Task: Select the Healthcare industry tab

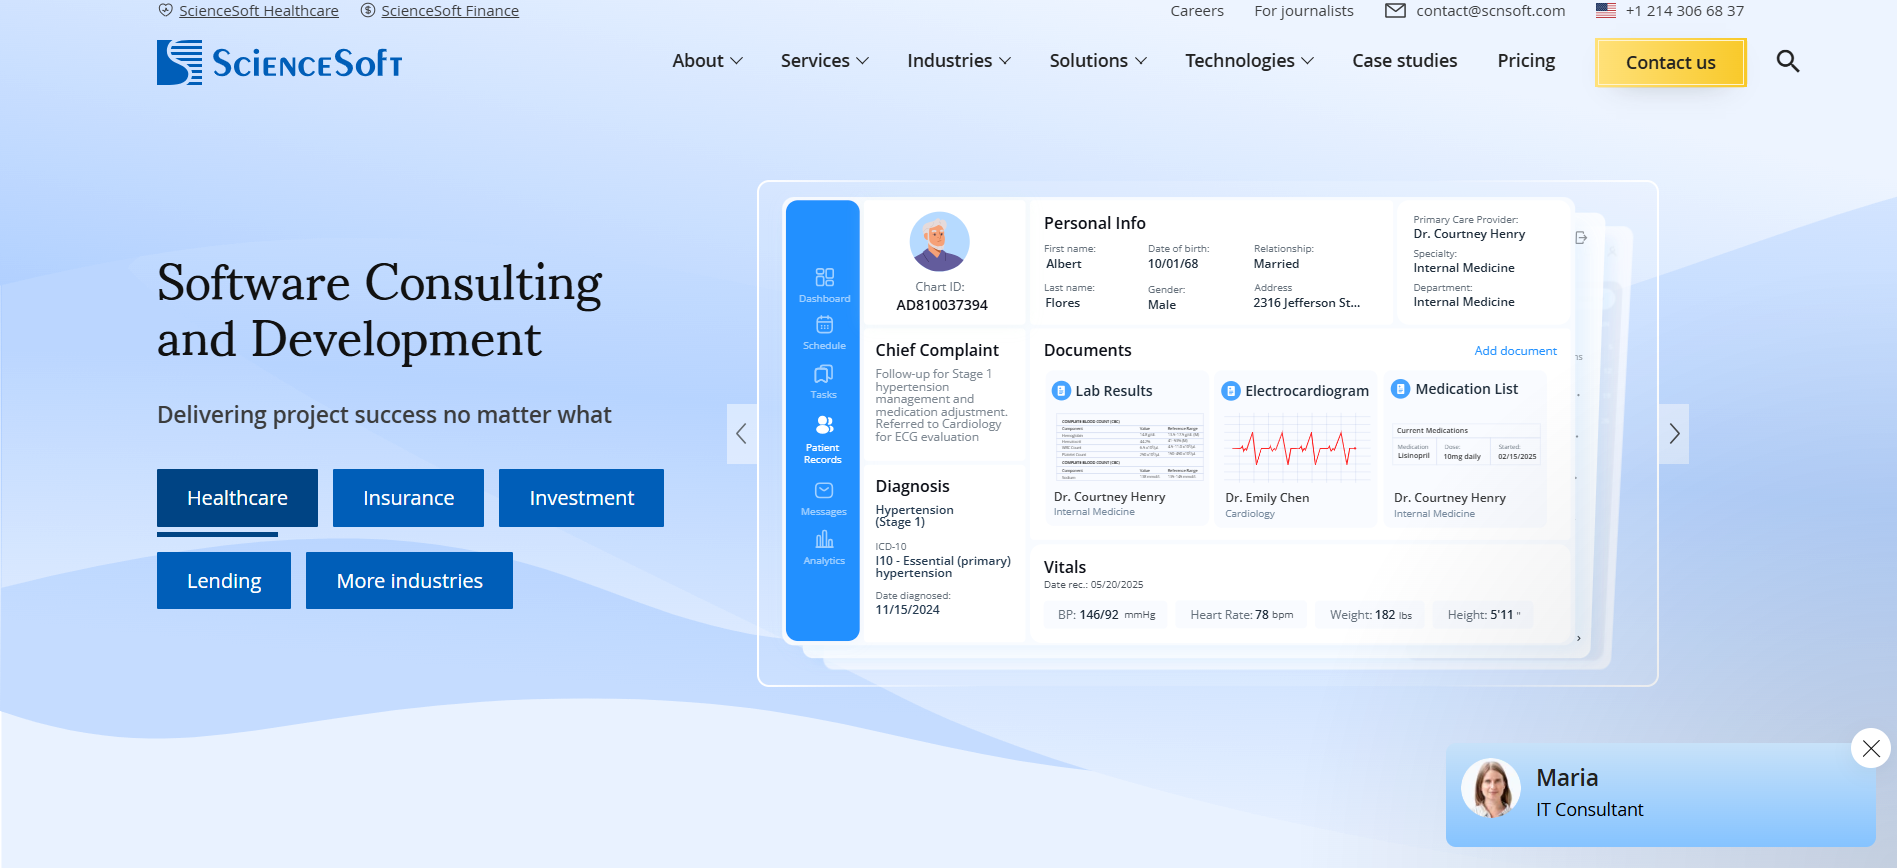Action: pyautogui.click(x=237, y=498)
